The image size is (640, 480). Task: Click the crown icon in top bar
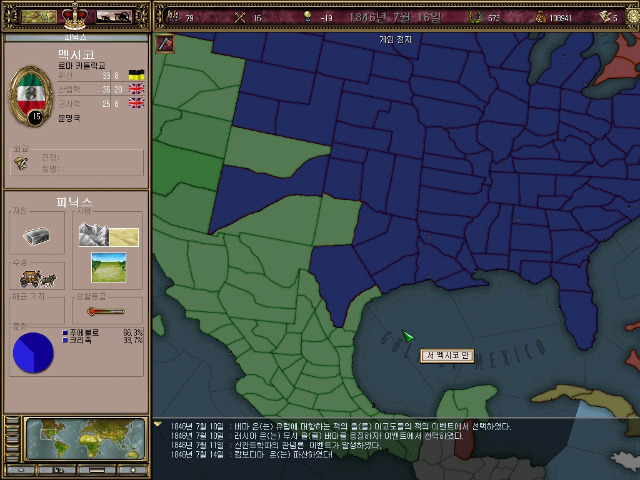pos(75,16)
